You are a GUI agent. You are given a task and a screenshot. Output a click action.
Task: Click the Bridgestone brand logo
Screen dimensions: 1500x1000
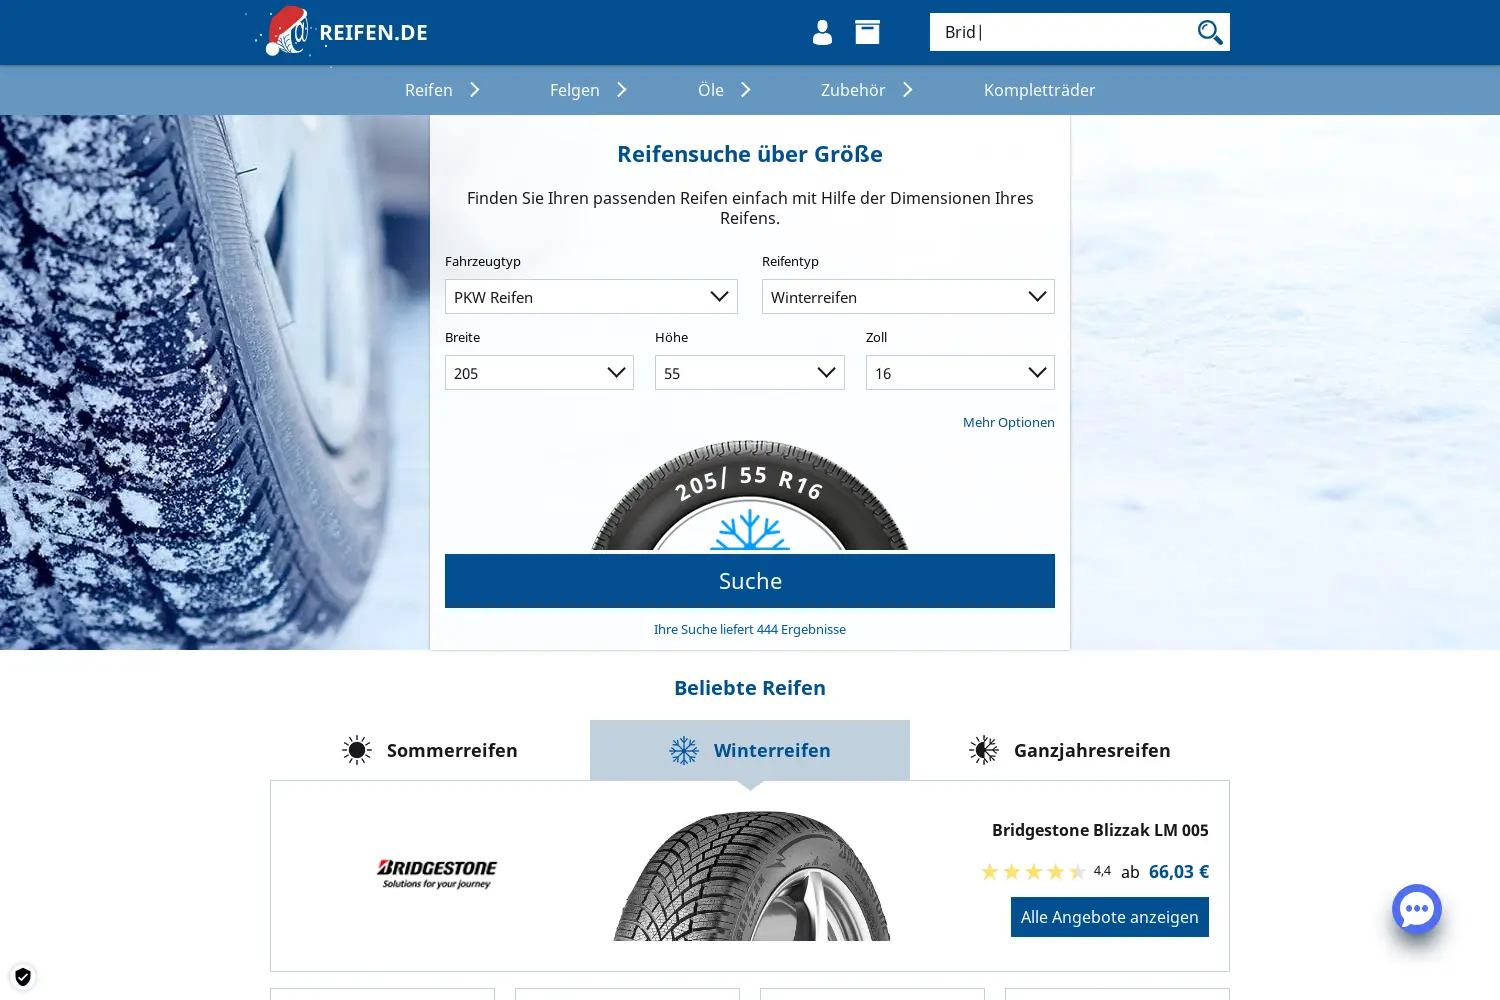(437, 874)
